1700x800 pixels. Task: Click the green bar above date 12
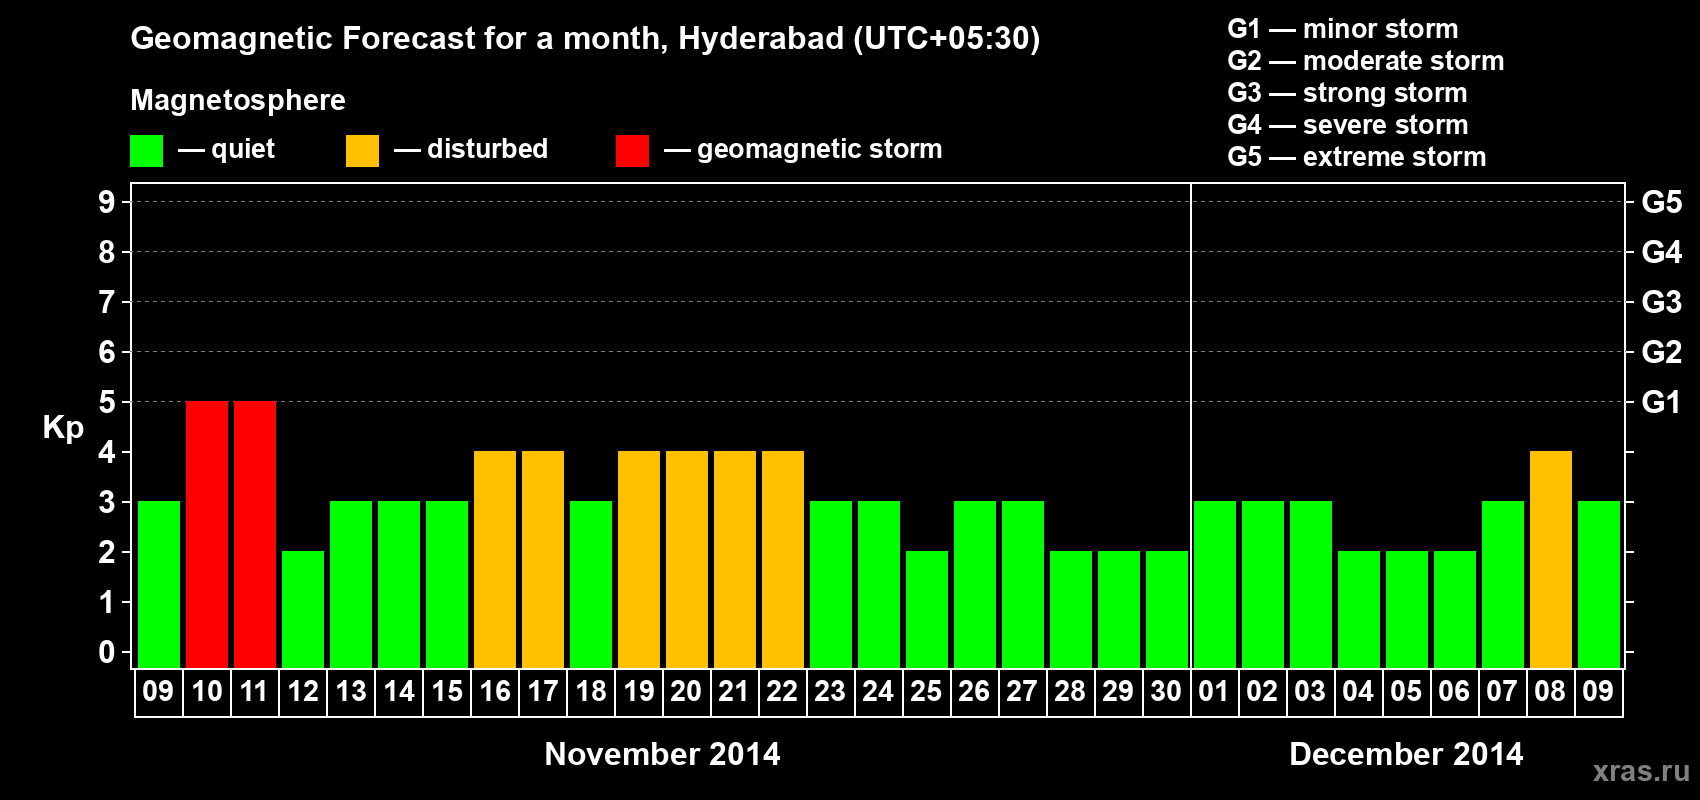click(x=303, y=610)
